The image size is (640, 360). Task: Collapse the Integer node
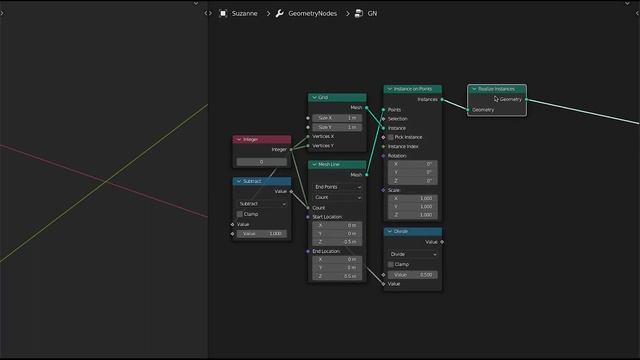click(239, 140)
